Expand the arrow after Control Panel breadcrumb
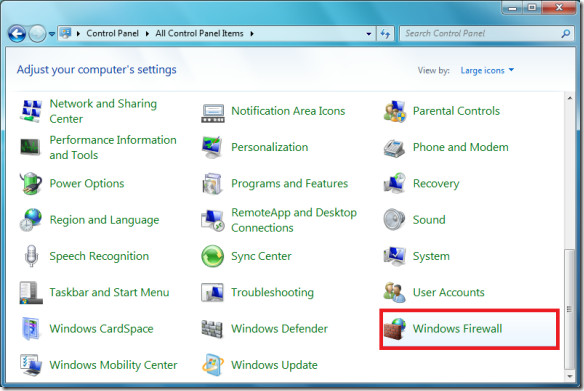The height and width of the screenshot is (391, 584). [x=147, y=34]
